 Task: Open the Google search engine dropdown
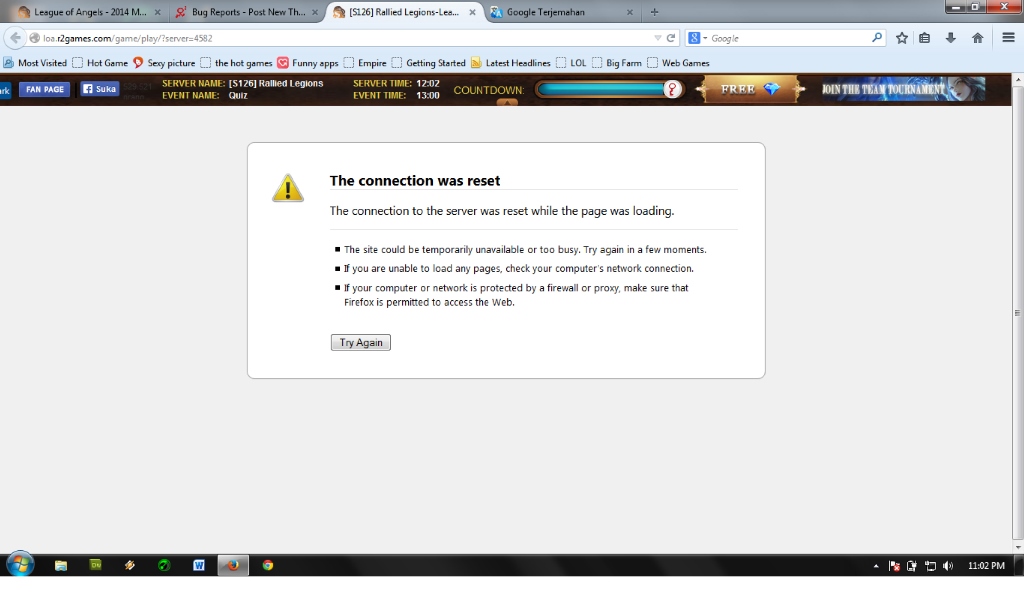[x=697, y=38]
